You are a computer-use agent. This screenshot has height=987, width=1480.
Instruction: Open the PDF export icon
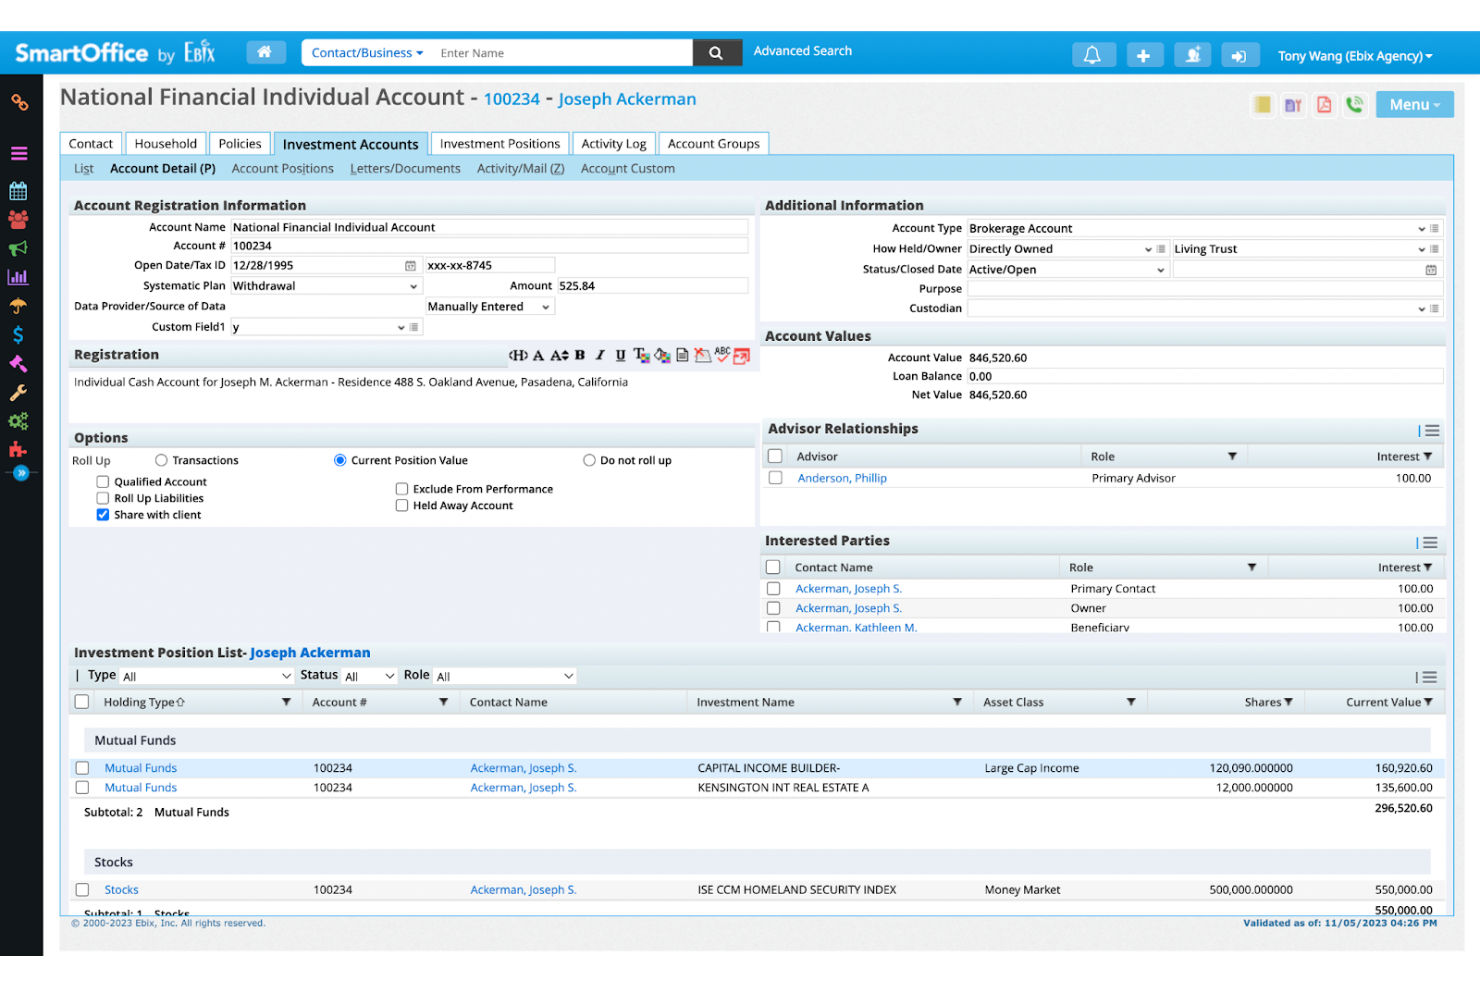(1324, 104)
